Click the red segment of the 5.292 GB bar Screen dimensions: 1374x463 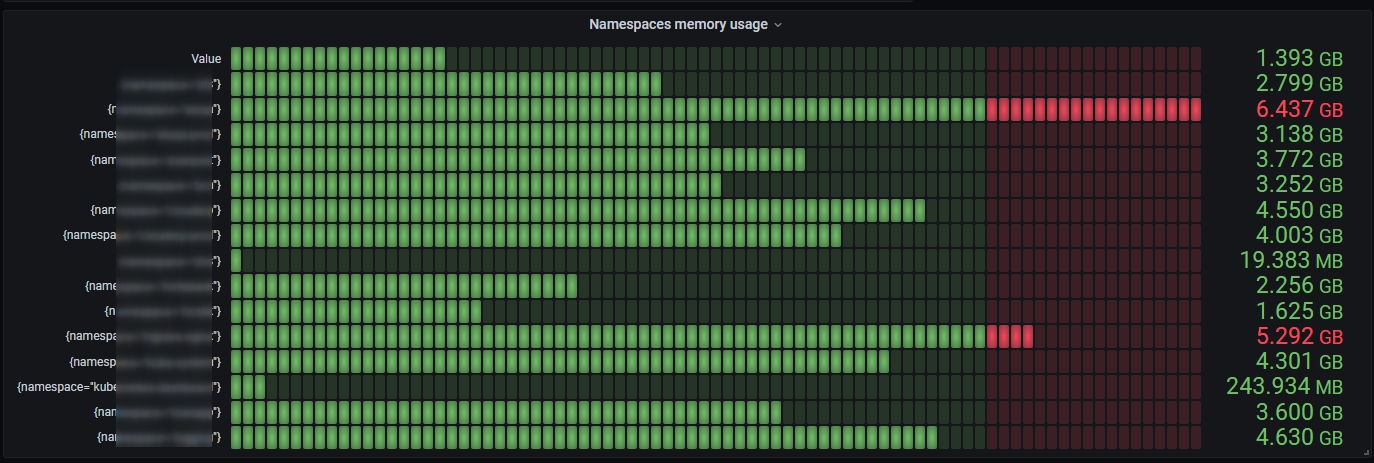[1009, 336]
